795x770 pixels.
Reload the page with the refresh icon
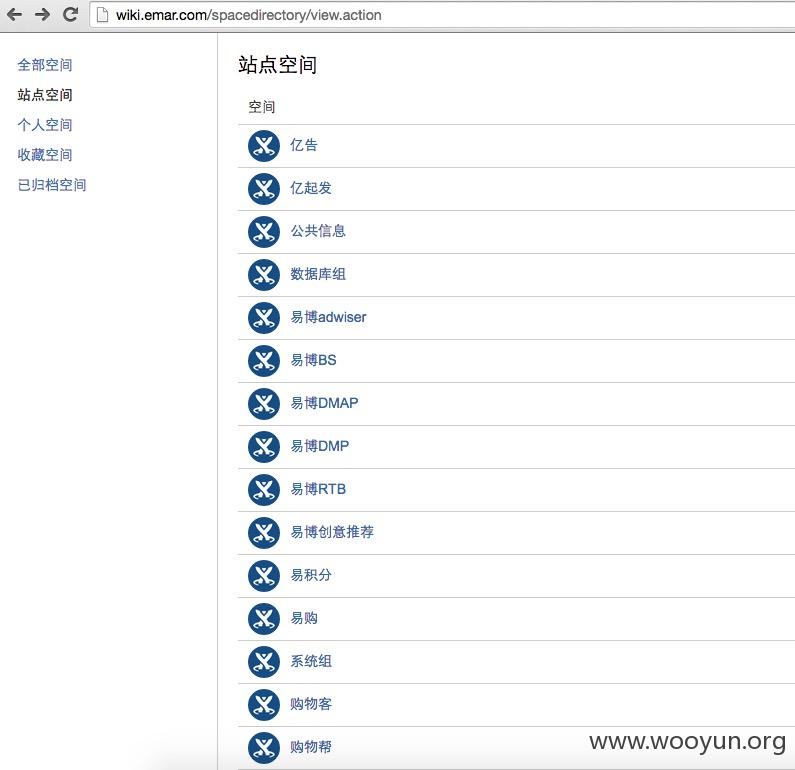coord(70,14)
